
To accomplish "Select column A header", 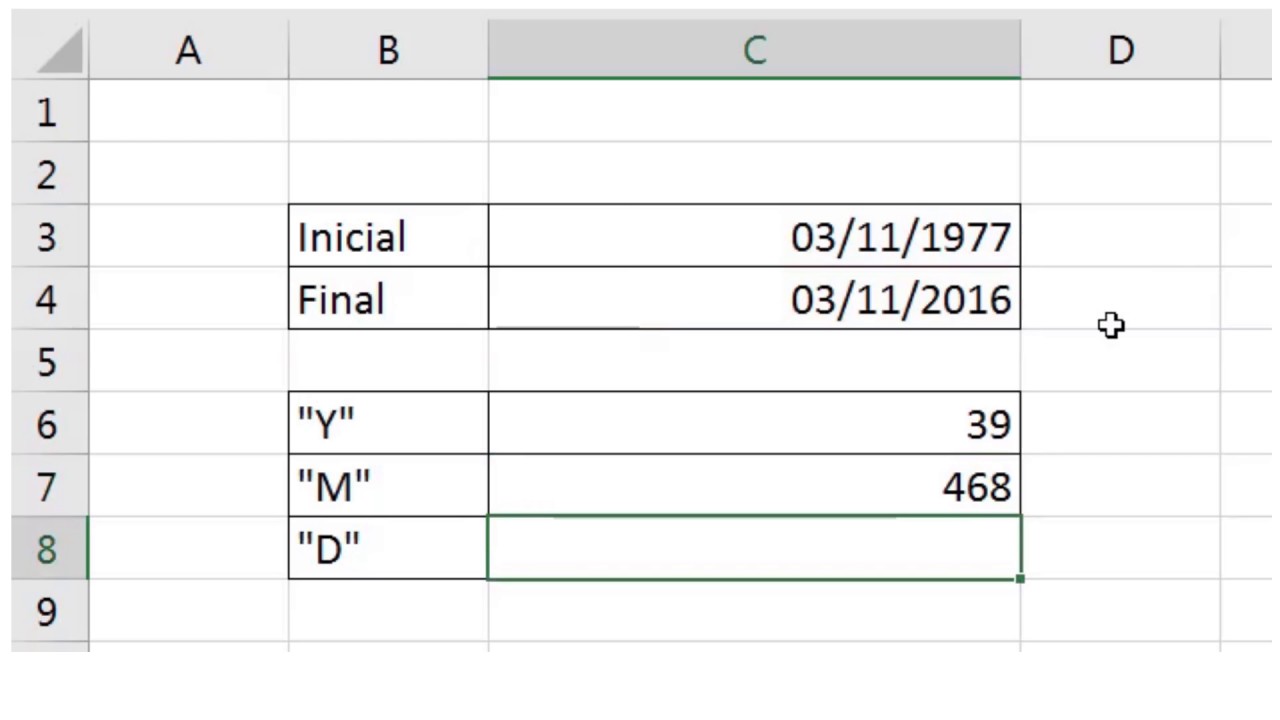I will tap(188, 50).
